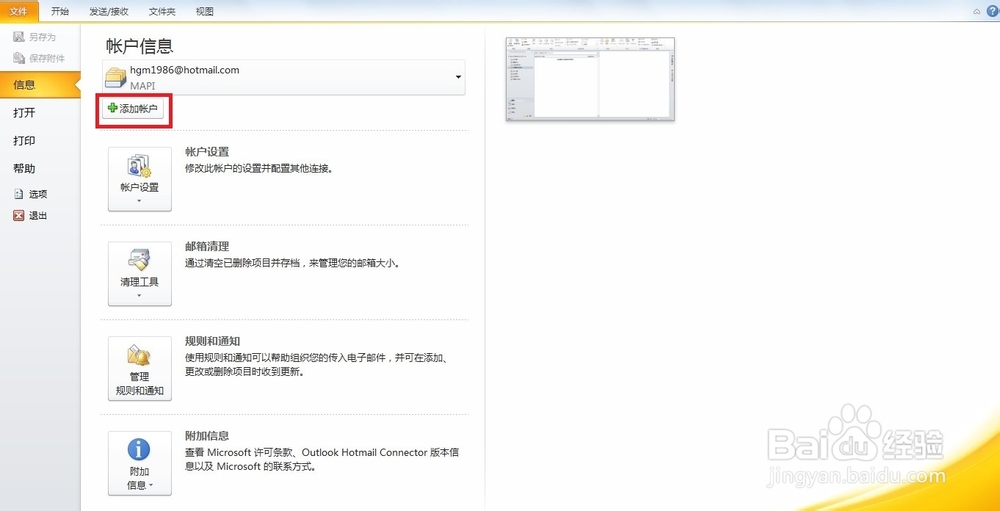Click the mailbox folder icon beside the account
Viewport: 1000px width, 511px height.
pos(116,77)
